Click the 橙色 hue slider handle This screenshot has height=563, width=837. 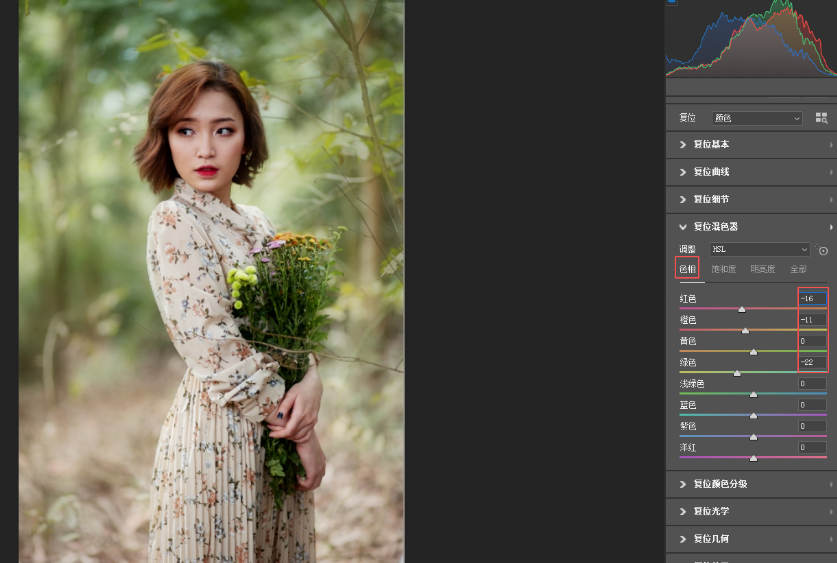[x=745, y=331]
